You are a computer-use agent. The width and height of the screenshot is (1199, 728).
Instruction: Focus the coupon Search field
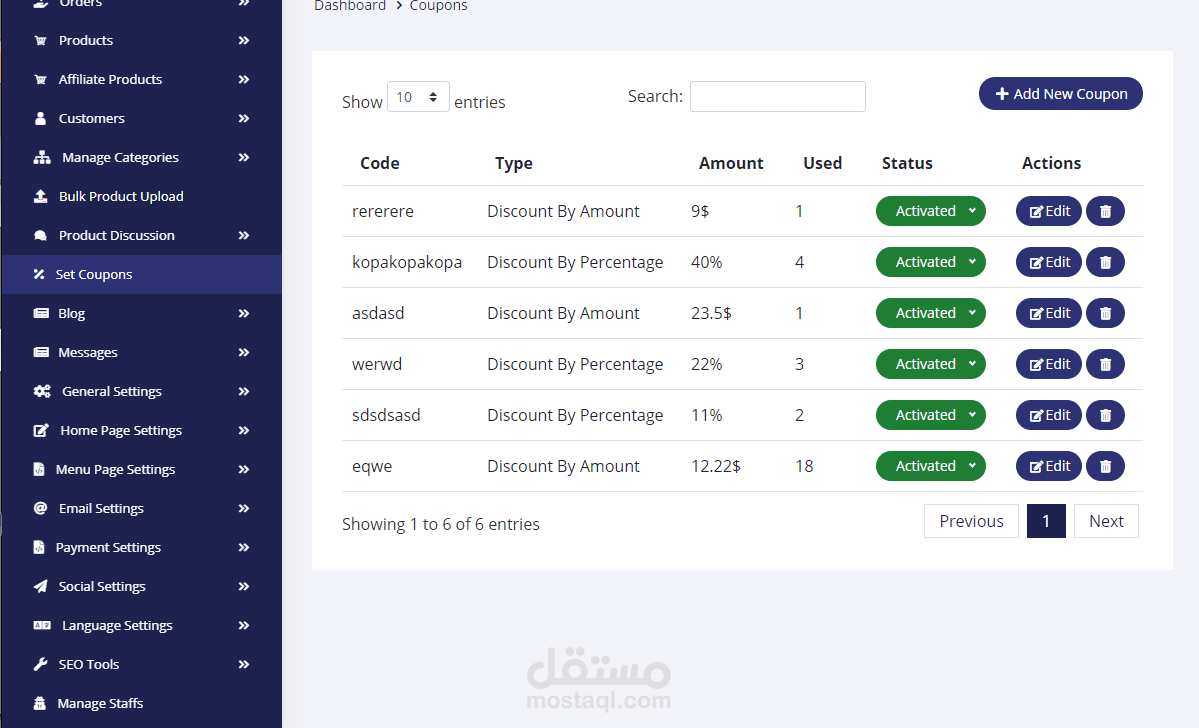(777, 97)
